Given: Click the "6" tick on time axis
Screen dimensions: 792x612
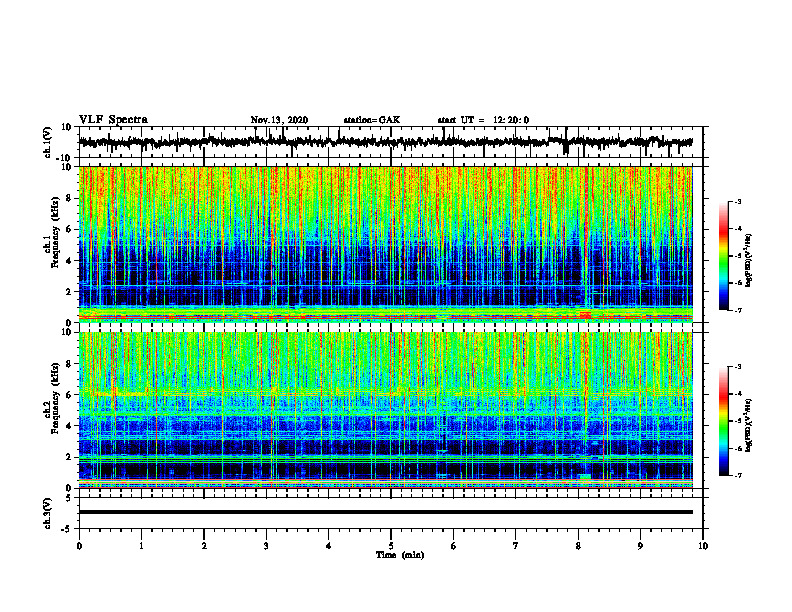Looking at the screenshot, I should pyautogui.click(x=454, y=546).
